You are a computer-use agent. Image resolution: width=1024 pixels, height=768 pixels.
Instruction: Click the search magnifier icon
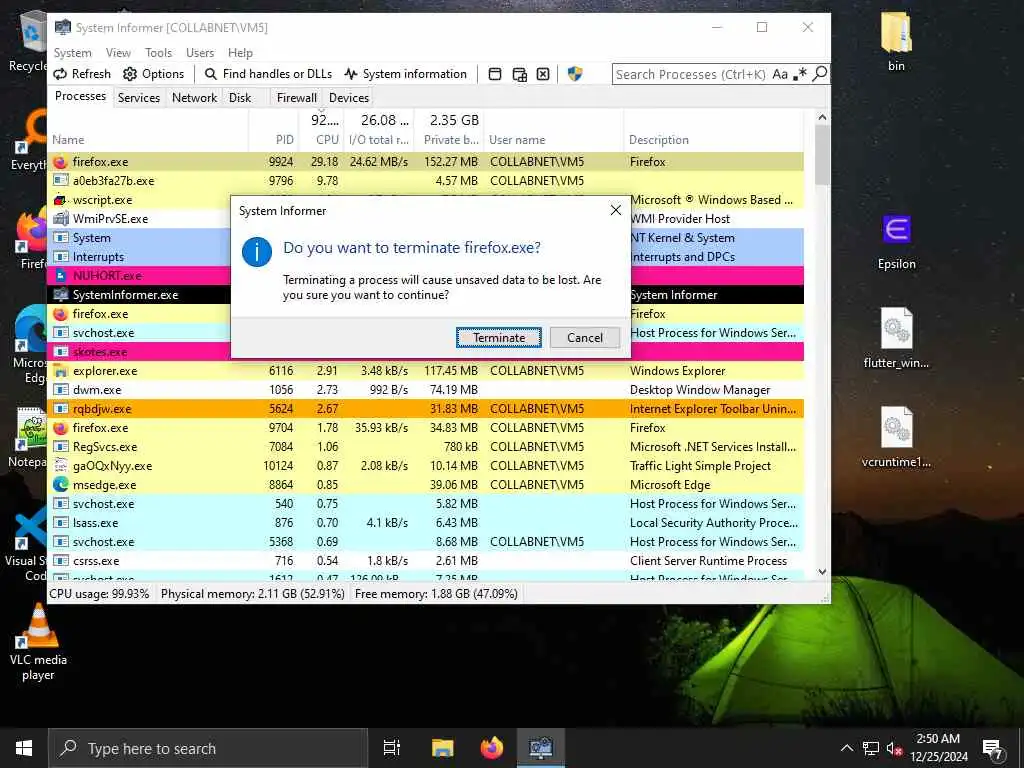[x=820, y=74]
